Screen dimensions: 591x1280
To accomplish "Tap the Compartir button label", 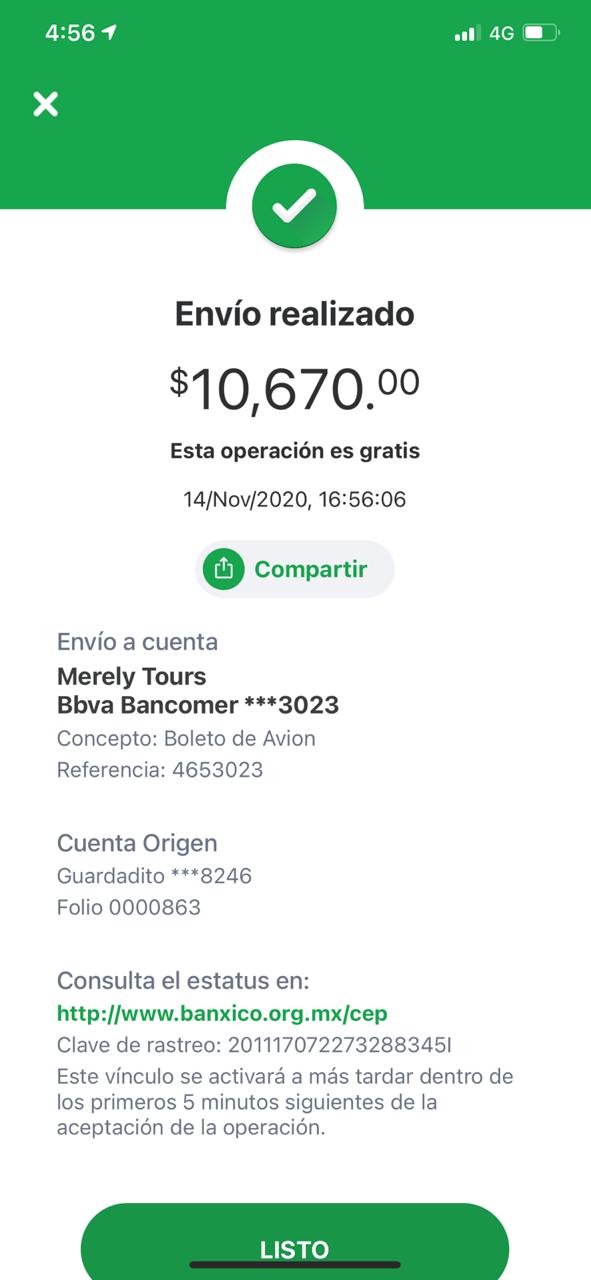I will coord(311,569).
